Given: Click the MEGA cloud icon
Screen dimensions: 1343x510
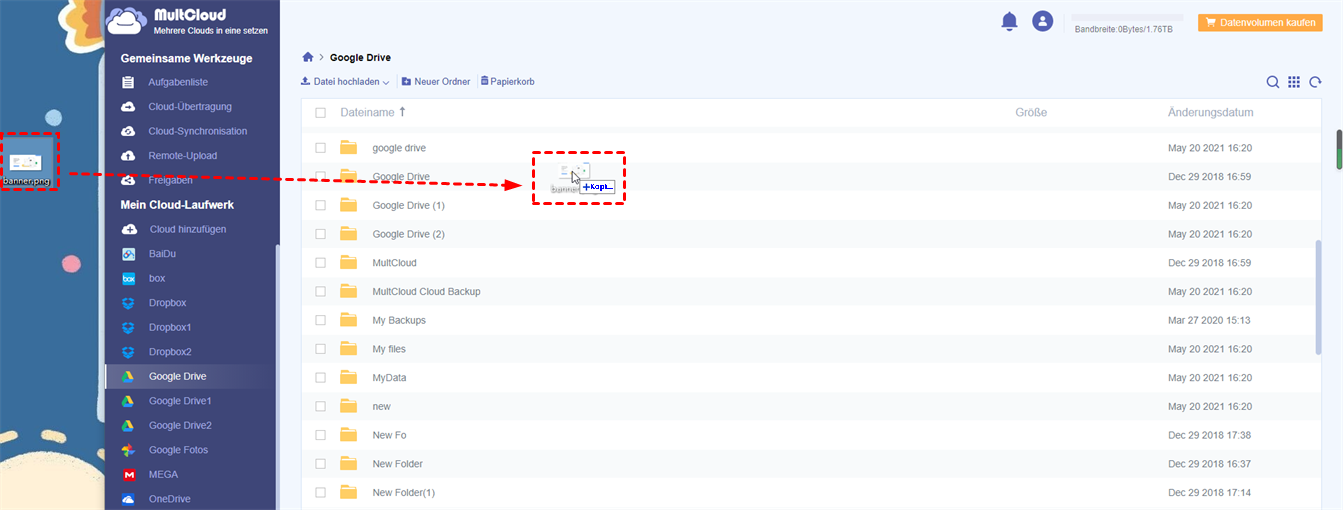Looking at the screenshot, I should point(128,474).
